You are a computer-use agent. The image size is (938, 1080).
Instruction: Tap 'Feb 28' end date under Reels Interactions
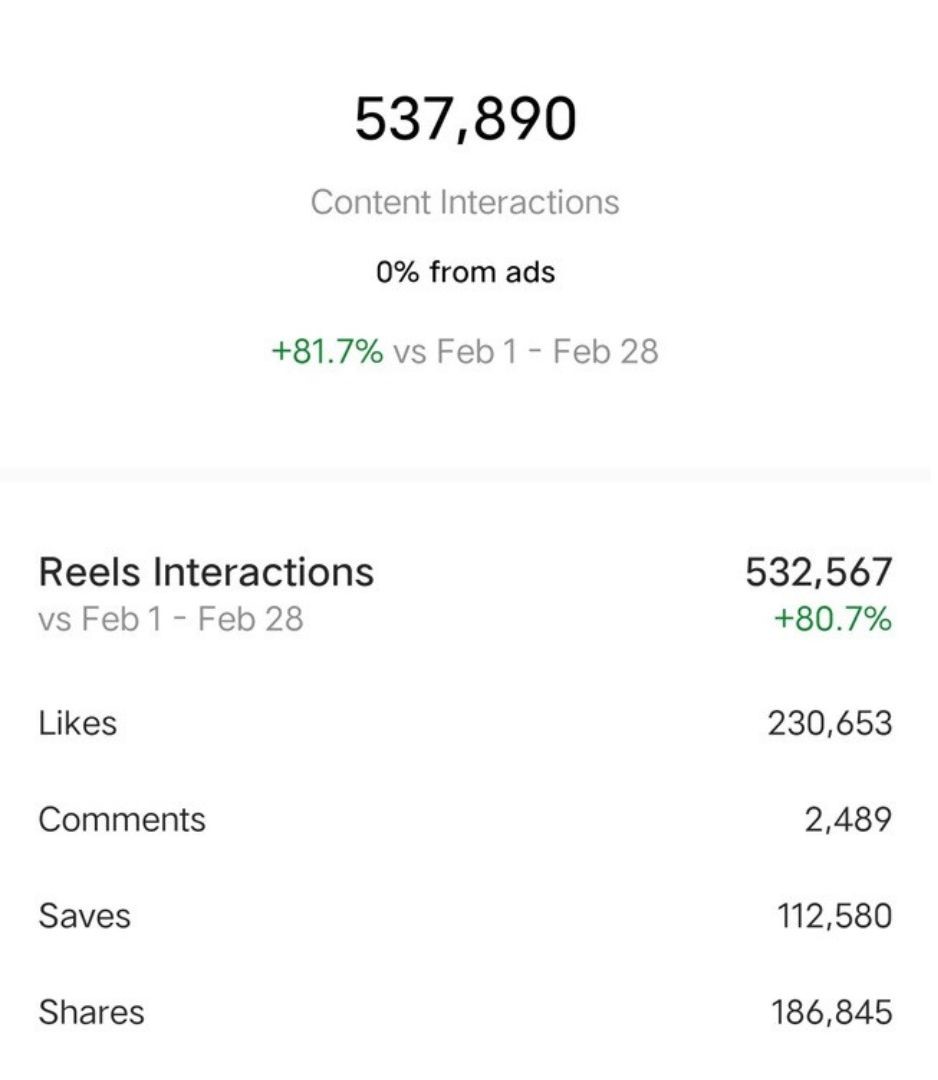click(250, 618)
